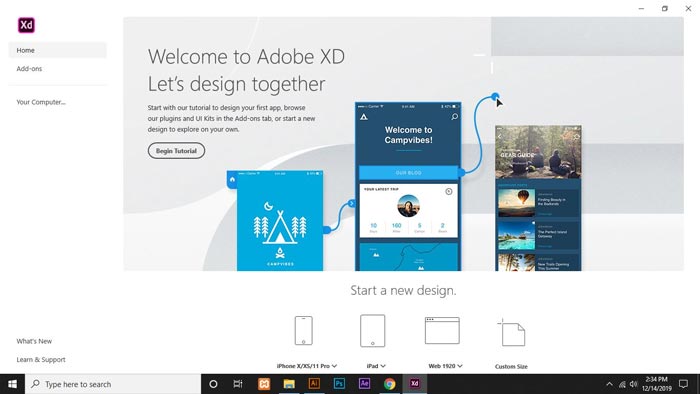Viewport: 700px width, 394px height.
Task: Select the iPad artboard preset icon
Action: [x=372, y=331]
